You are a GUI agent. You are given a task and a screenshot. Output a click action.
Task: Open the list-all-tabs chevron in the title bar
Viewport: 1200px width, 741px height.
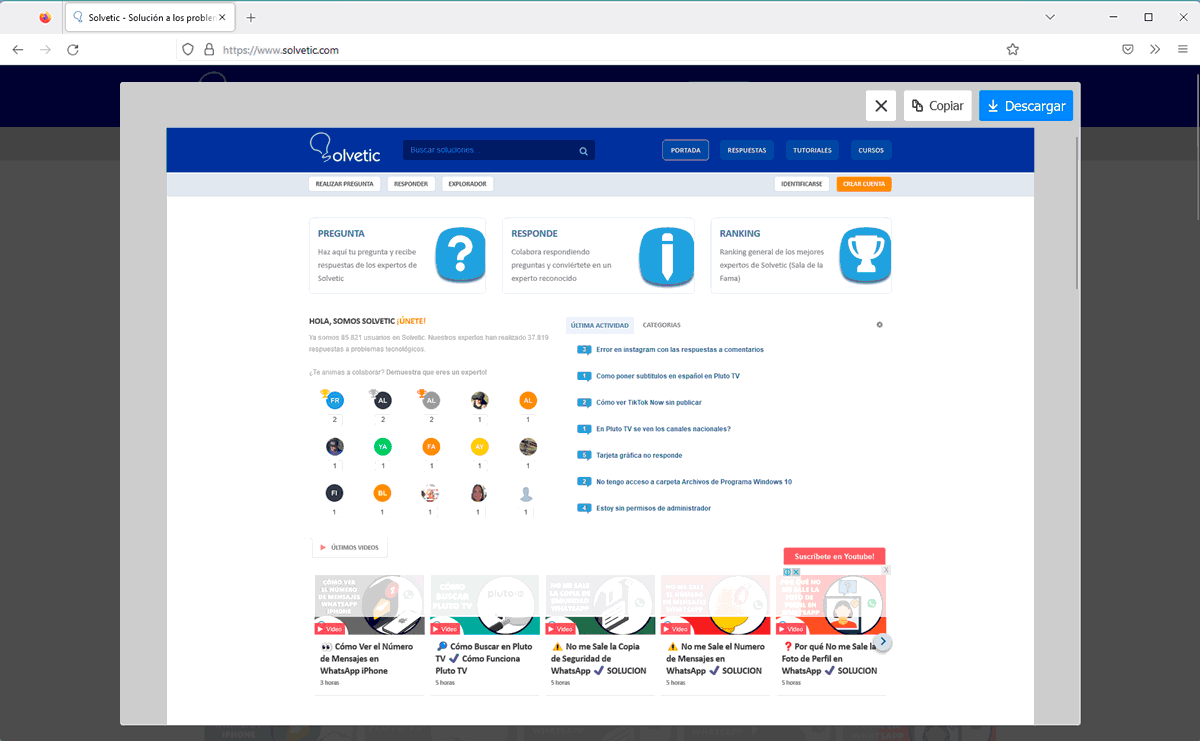1050,16
